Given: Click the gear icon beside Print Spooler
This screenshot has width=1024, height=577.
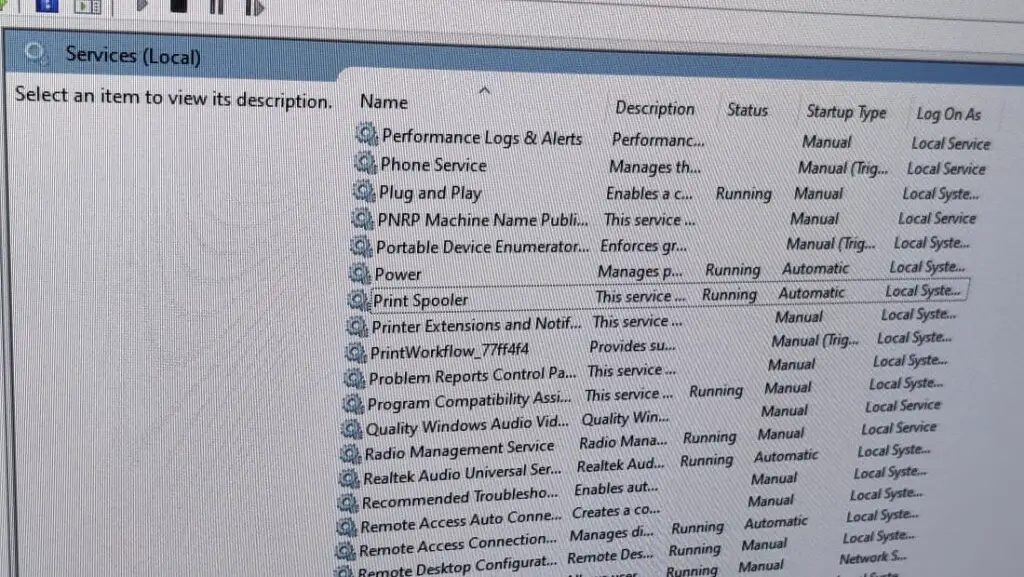Looking at the screenshot, I should point(358,298).
